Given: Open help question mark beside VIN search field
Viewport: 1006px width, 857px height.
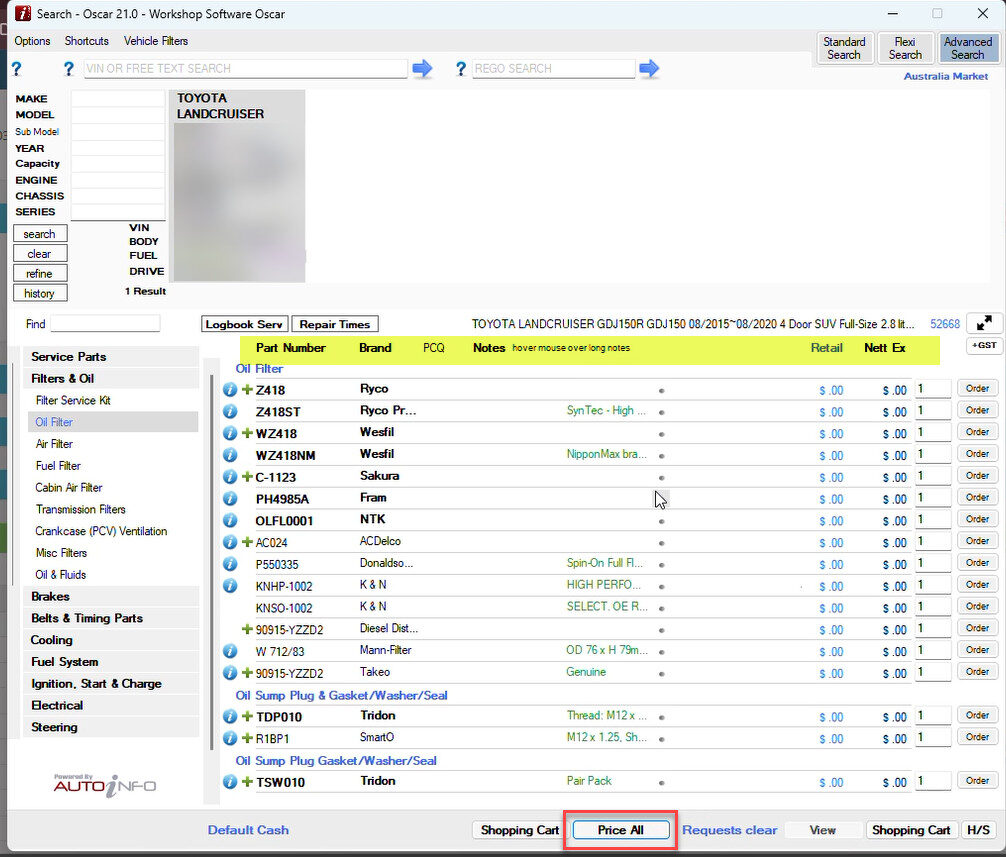Looking at the screenshot, I should pyautogui.click(x=69, y=69).
